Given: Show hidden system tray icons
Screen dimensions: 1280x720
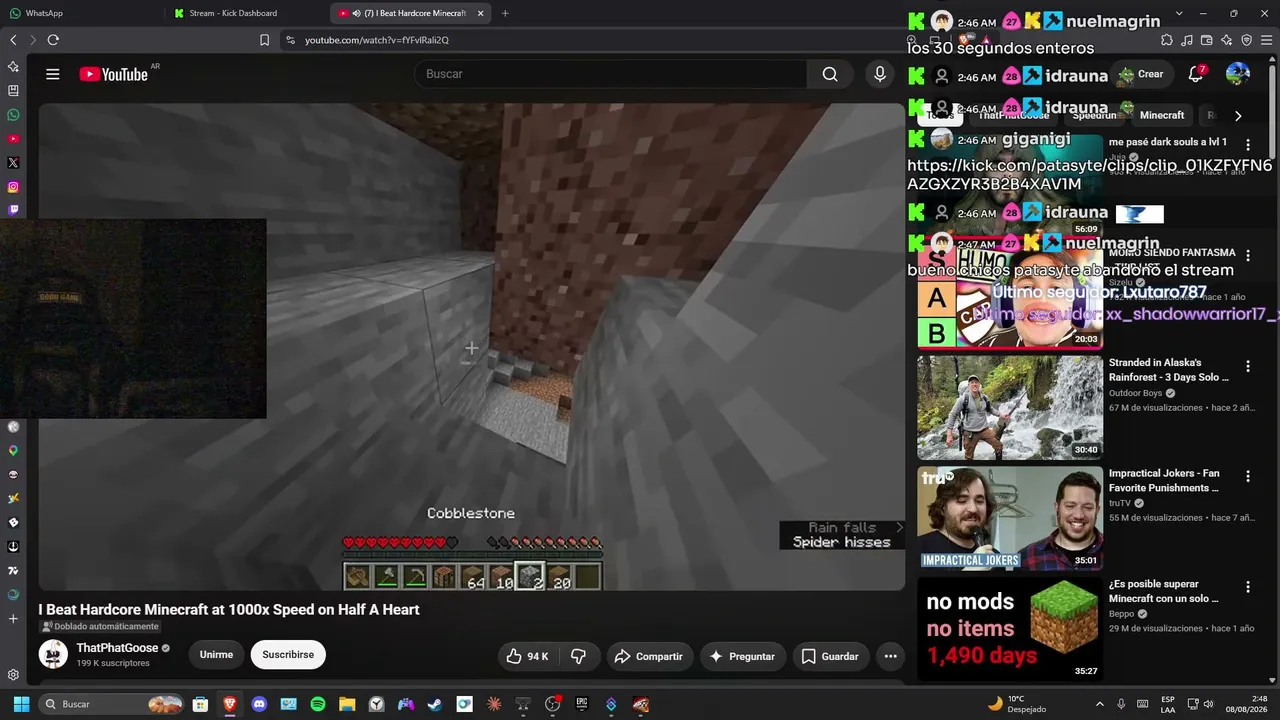Looking at the screenshot, I should point(1100,704).
